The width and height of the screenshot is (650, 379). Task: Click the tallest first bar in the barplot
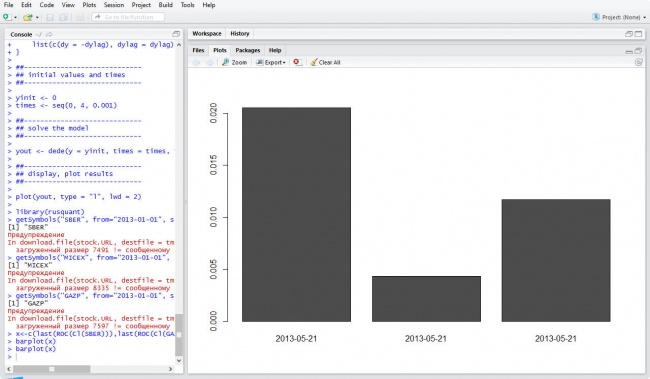click(x=296, y=214)
